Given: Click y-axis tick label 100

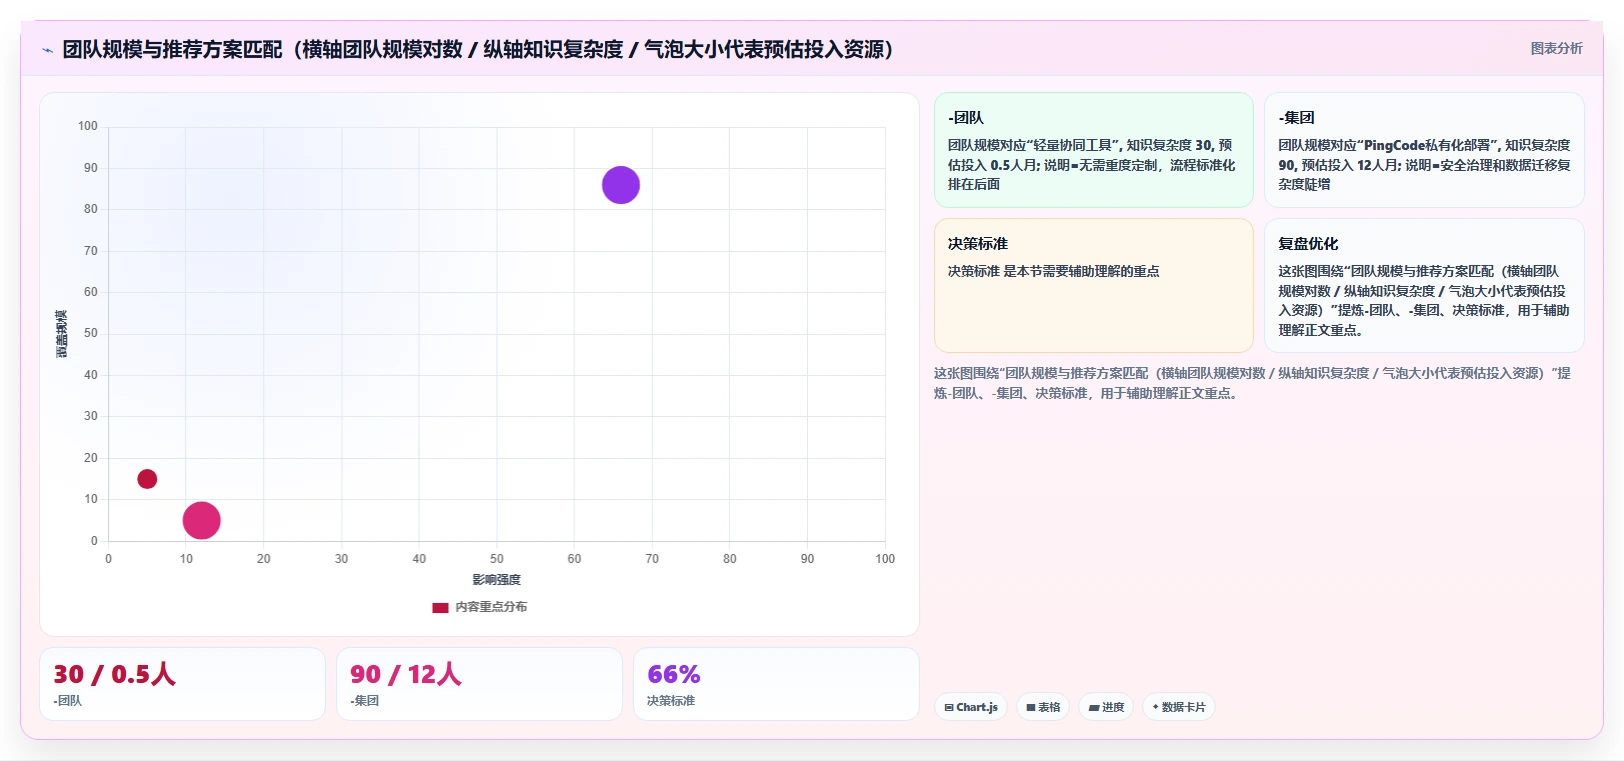Looking at the screenshot, I should (x=88, y=126).
